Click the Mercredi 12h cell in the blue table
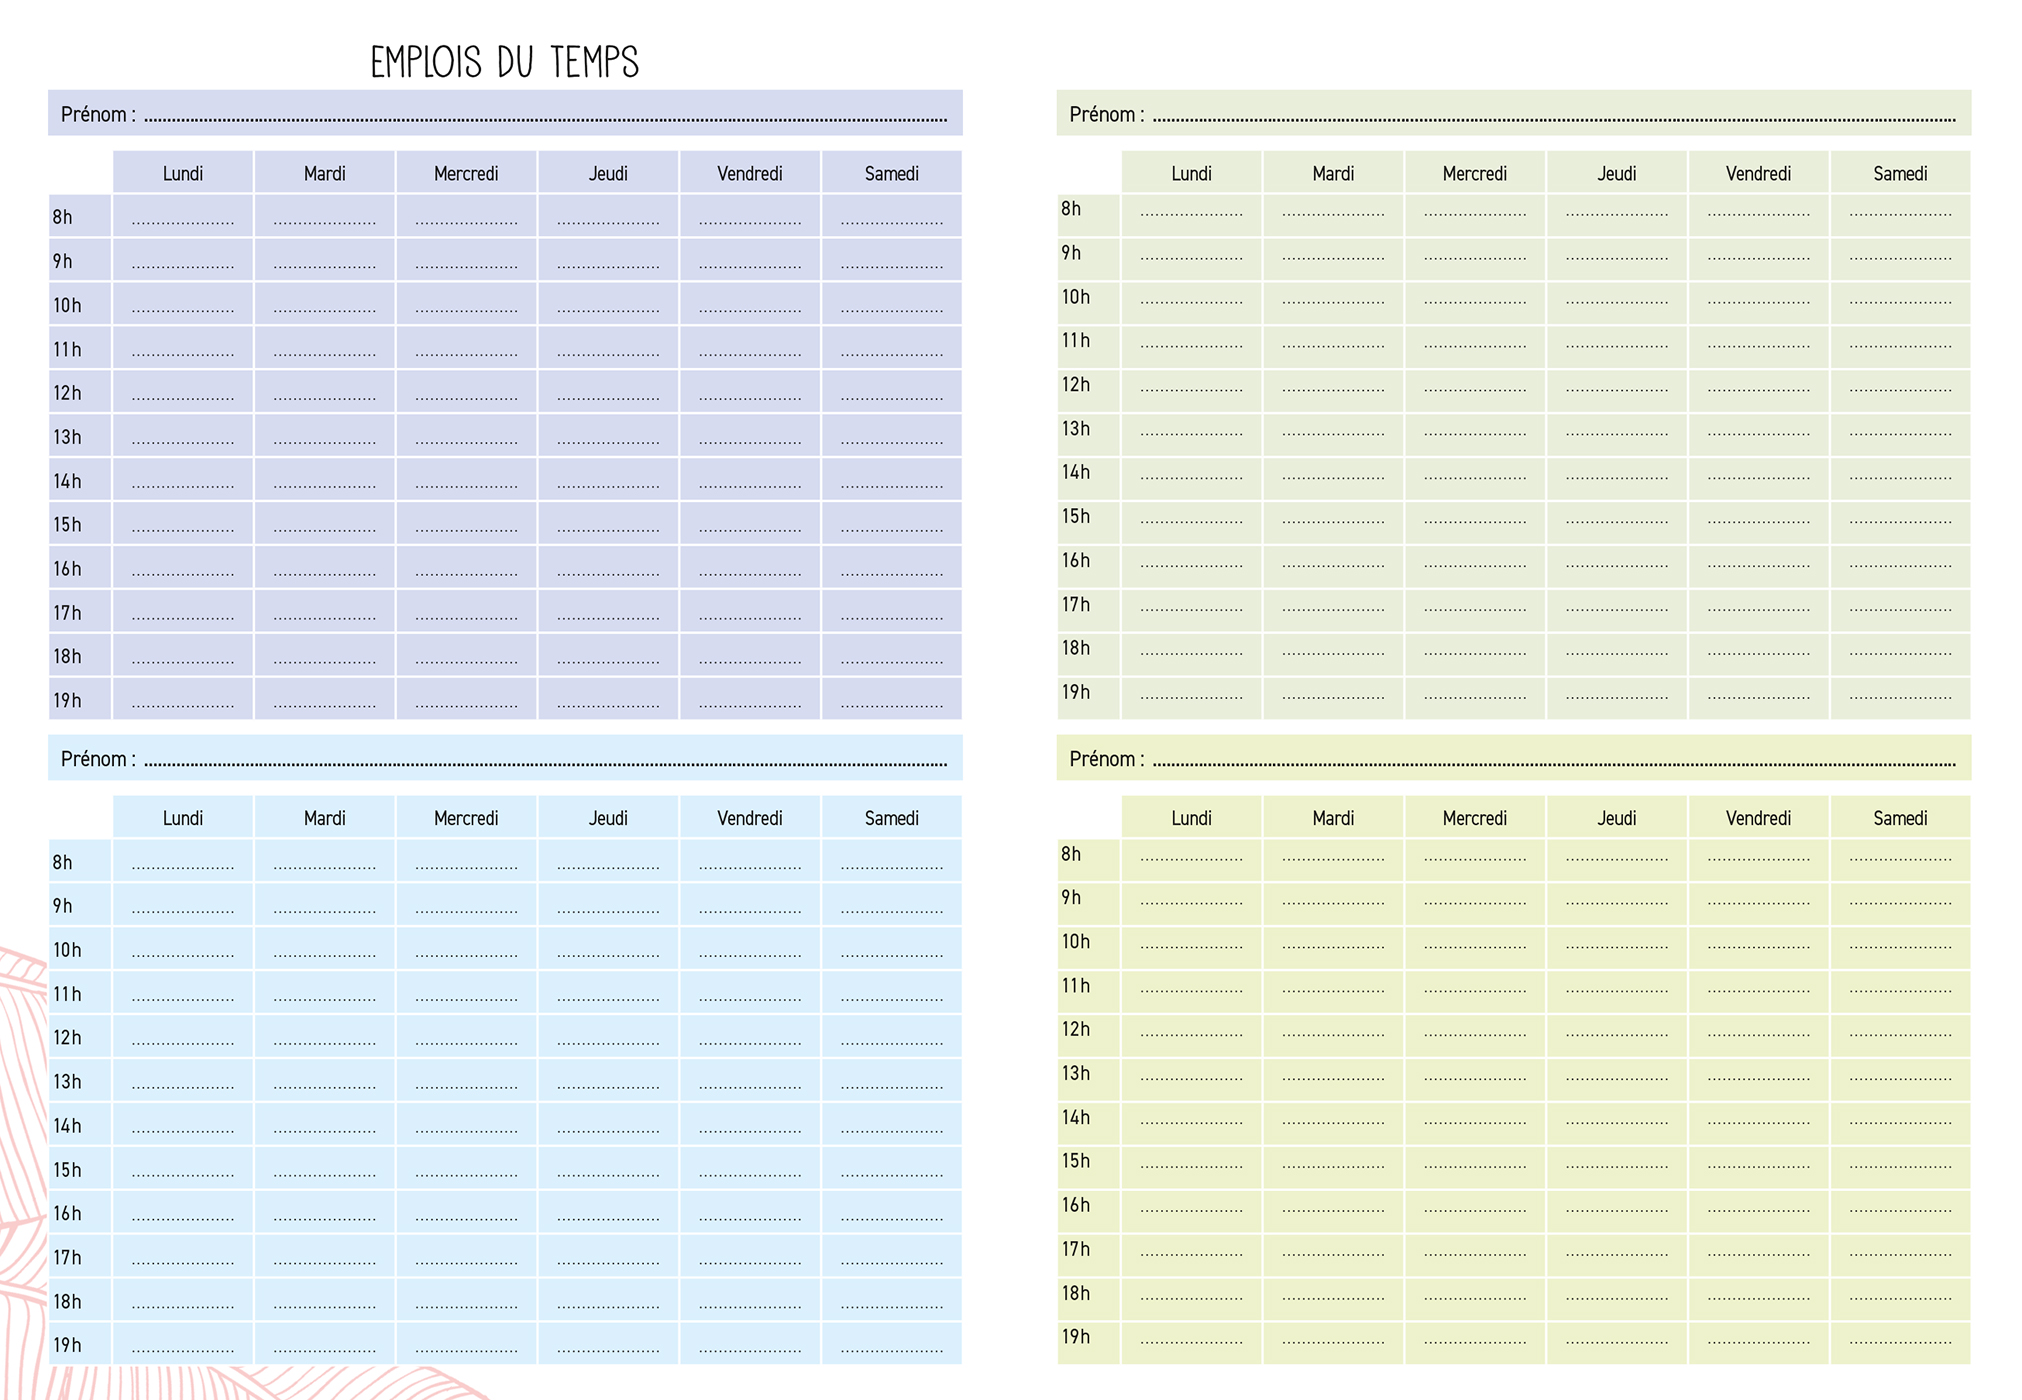Screen dimensions: 2022x1400 click(466, 1038)
